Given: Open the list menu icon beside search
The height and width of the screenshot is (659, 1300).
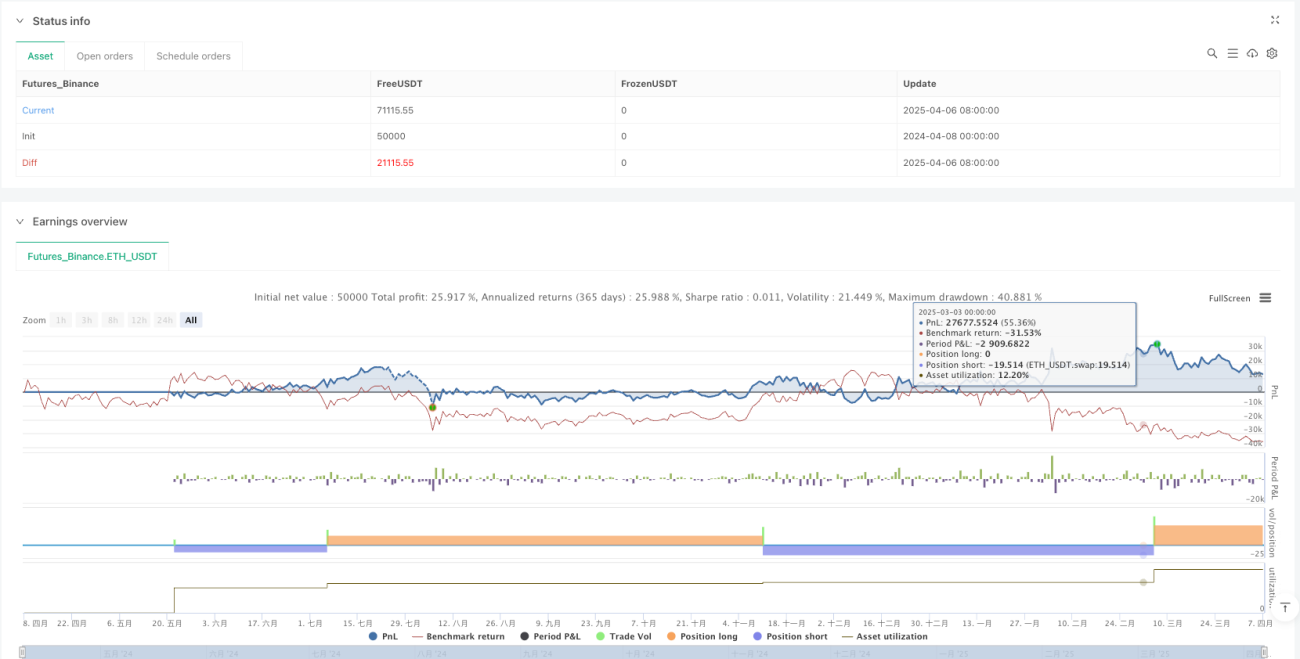Looking at the screenshot, I should point(1232,53).
